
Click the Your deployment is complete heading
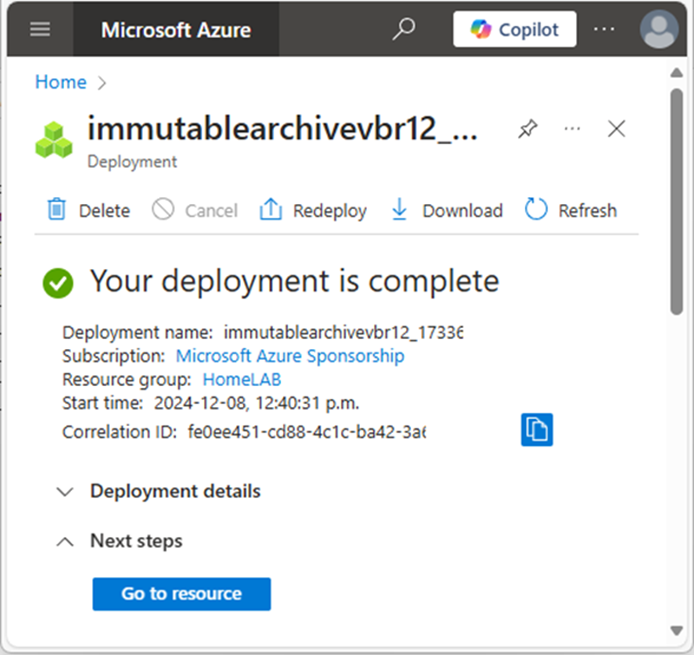click(295, 282)
